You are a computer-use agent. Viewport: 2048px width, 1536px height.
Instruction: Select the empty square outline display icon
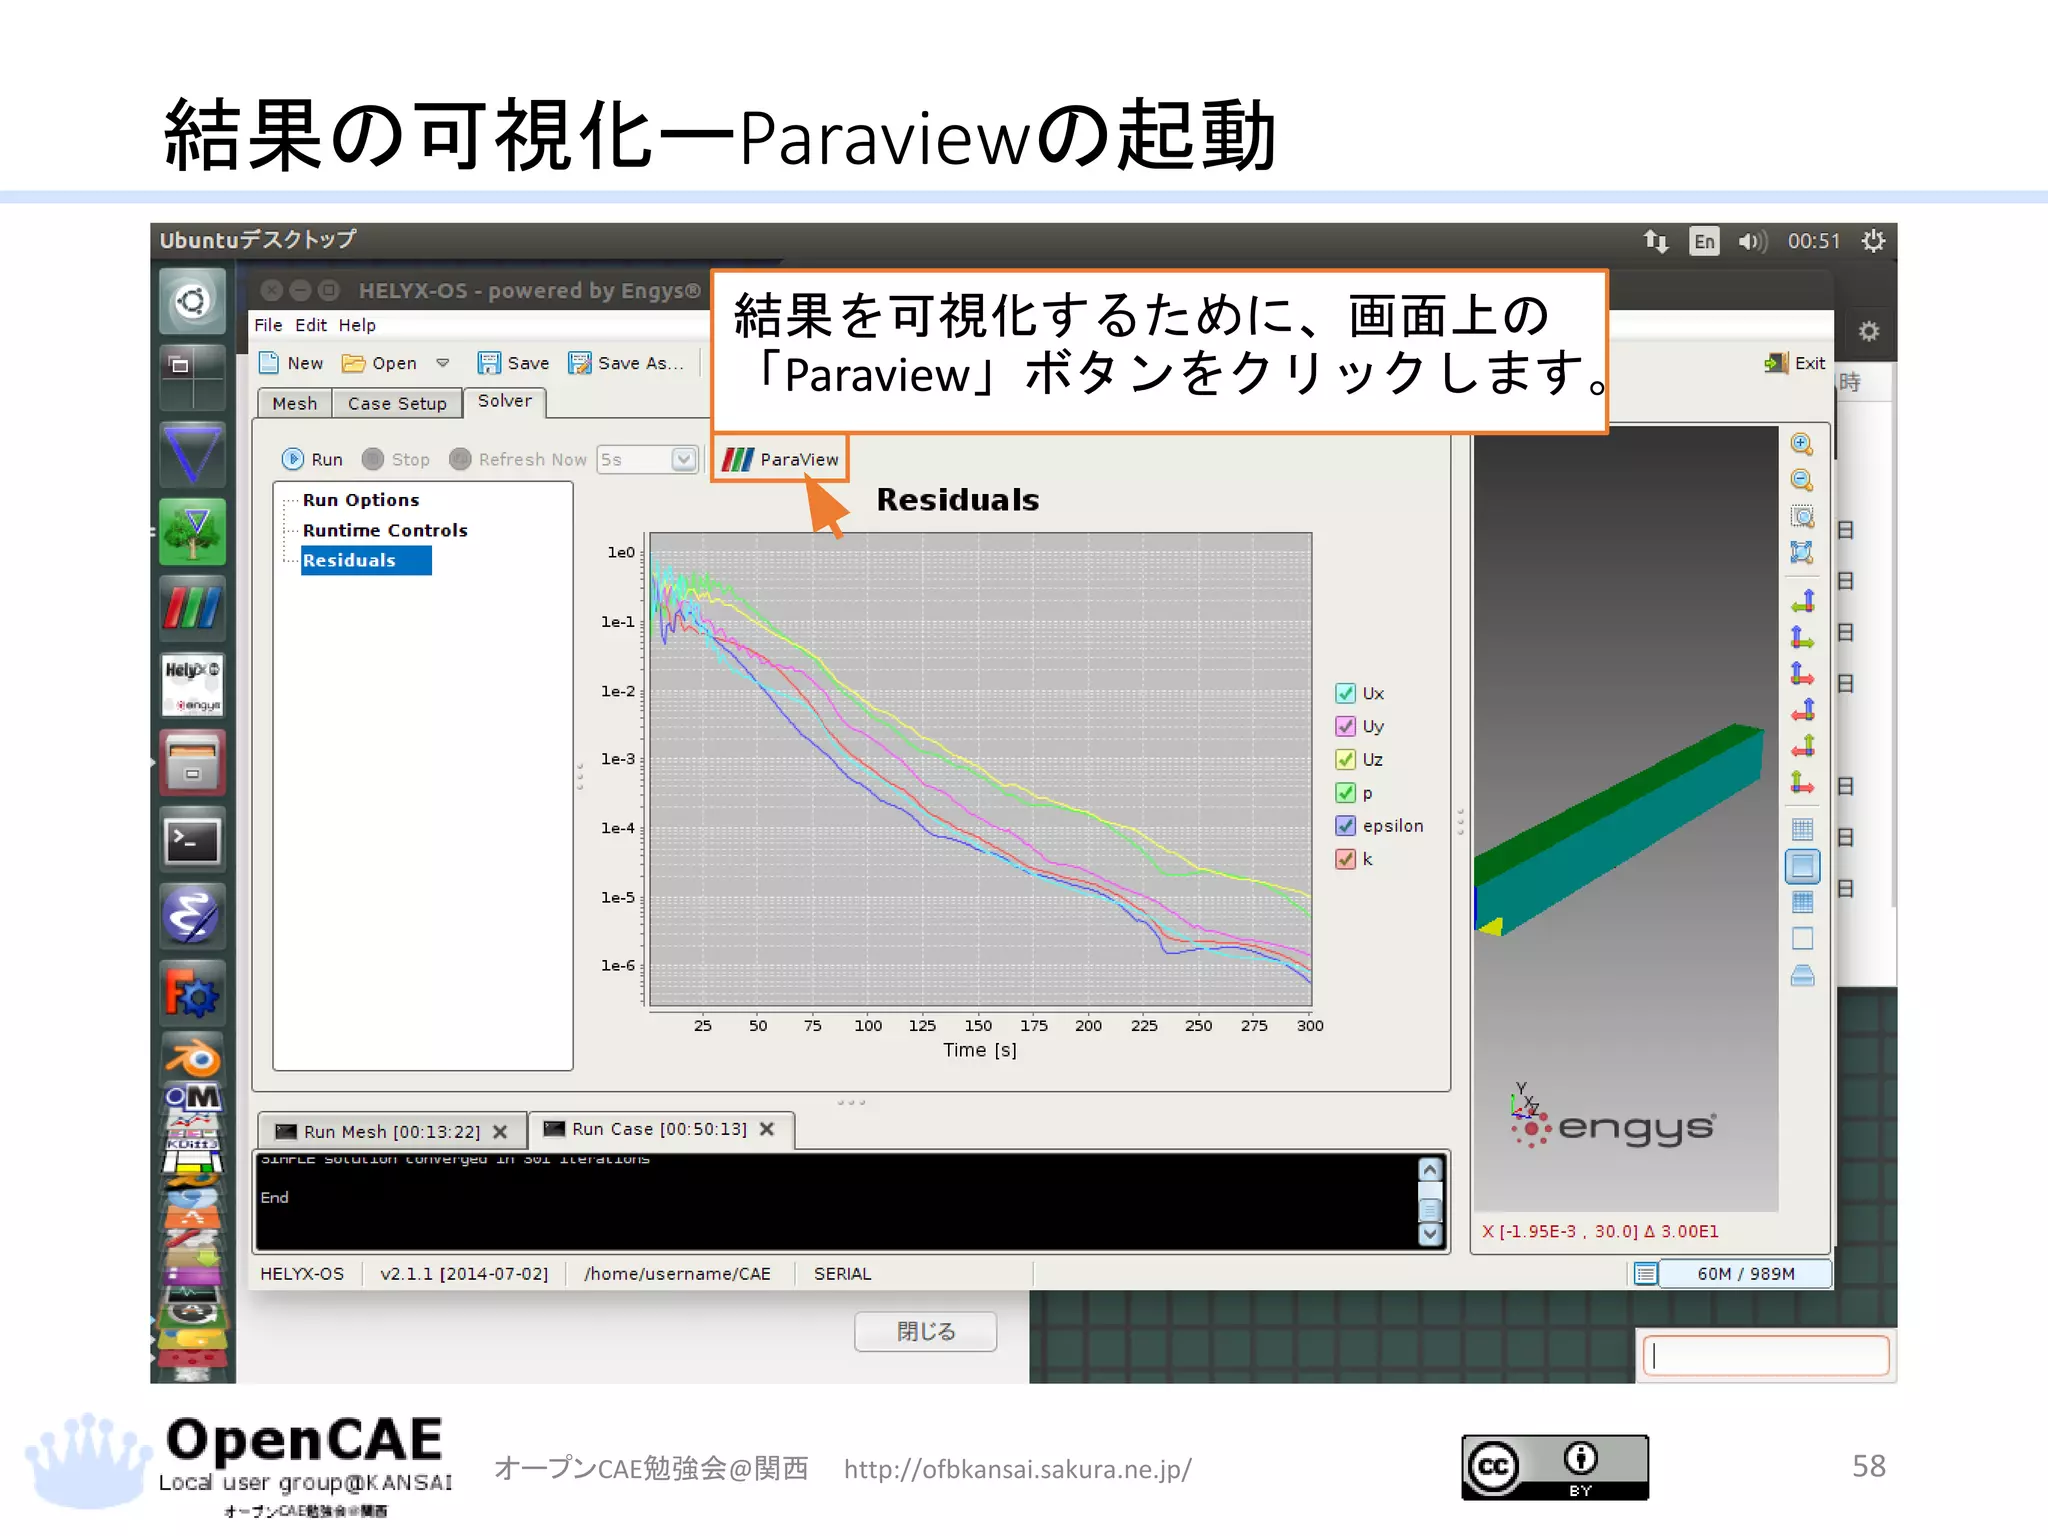coord(1802,939)
